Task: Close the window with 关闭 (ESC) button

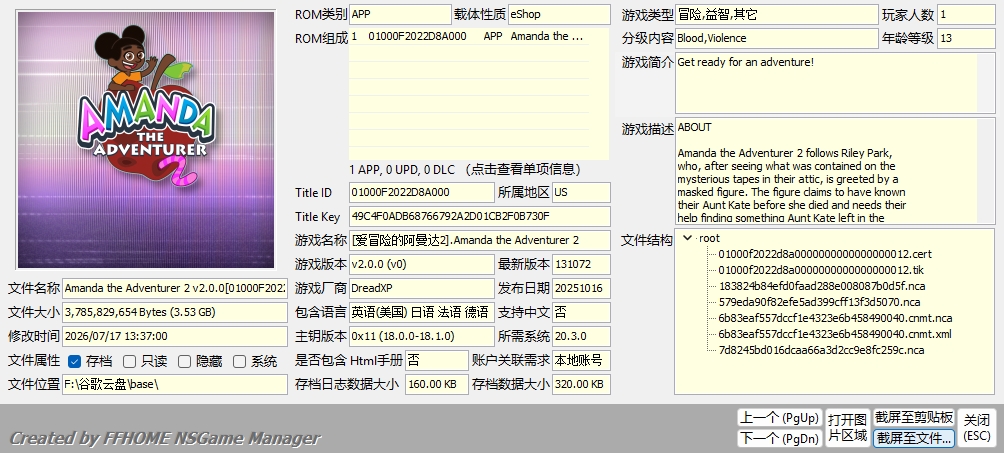Action: coord(977,427)
